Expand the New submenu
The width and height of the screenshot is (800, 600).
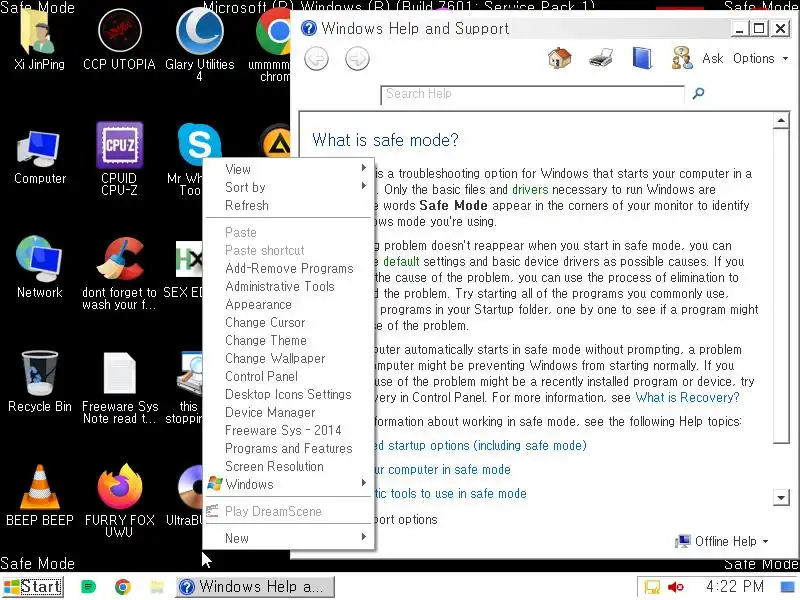tap(288, 538)
